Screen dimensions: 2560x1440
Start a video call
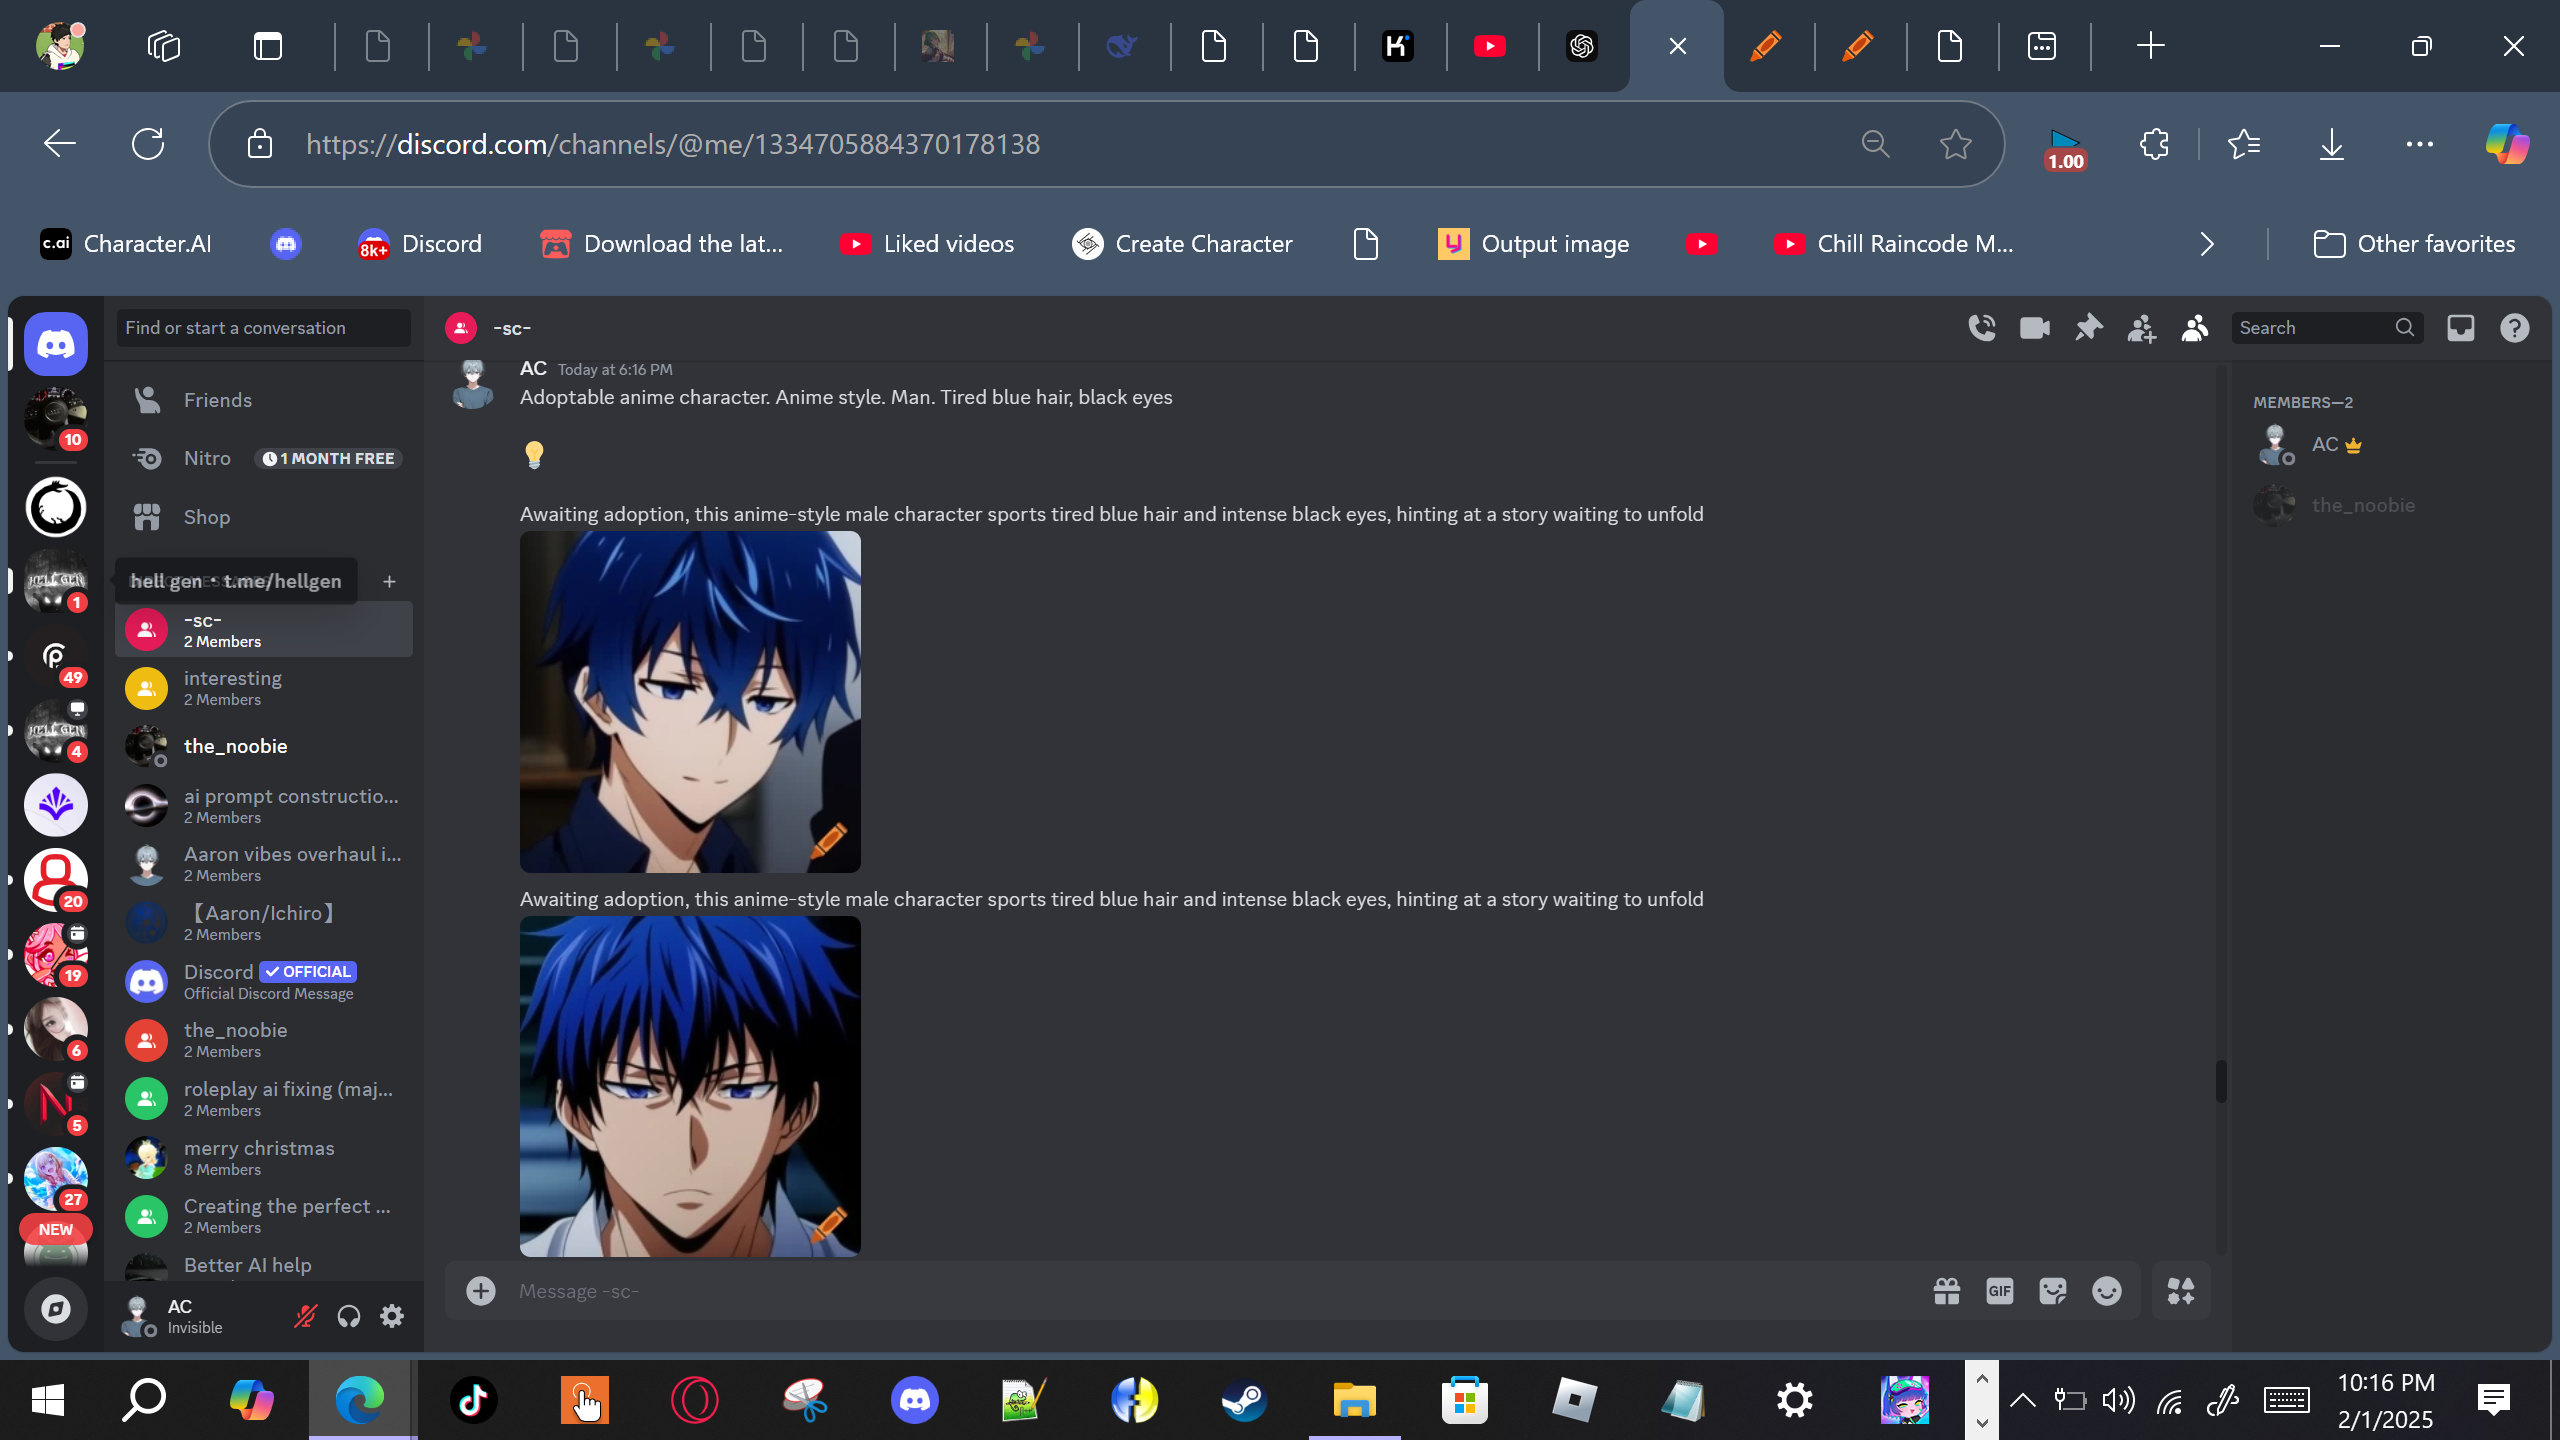coord(2034,328)
